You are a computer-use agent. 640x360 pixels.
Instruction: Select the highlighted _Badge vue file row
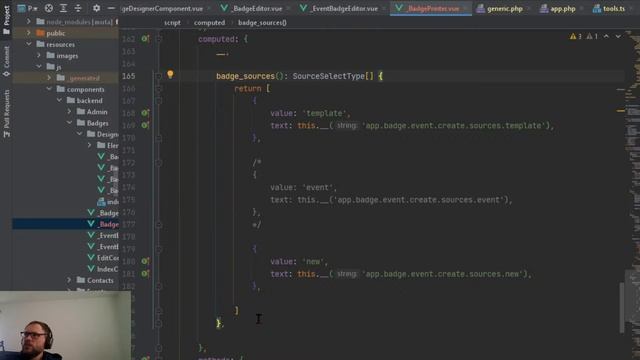tap(65, 224)
